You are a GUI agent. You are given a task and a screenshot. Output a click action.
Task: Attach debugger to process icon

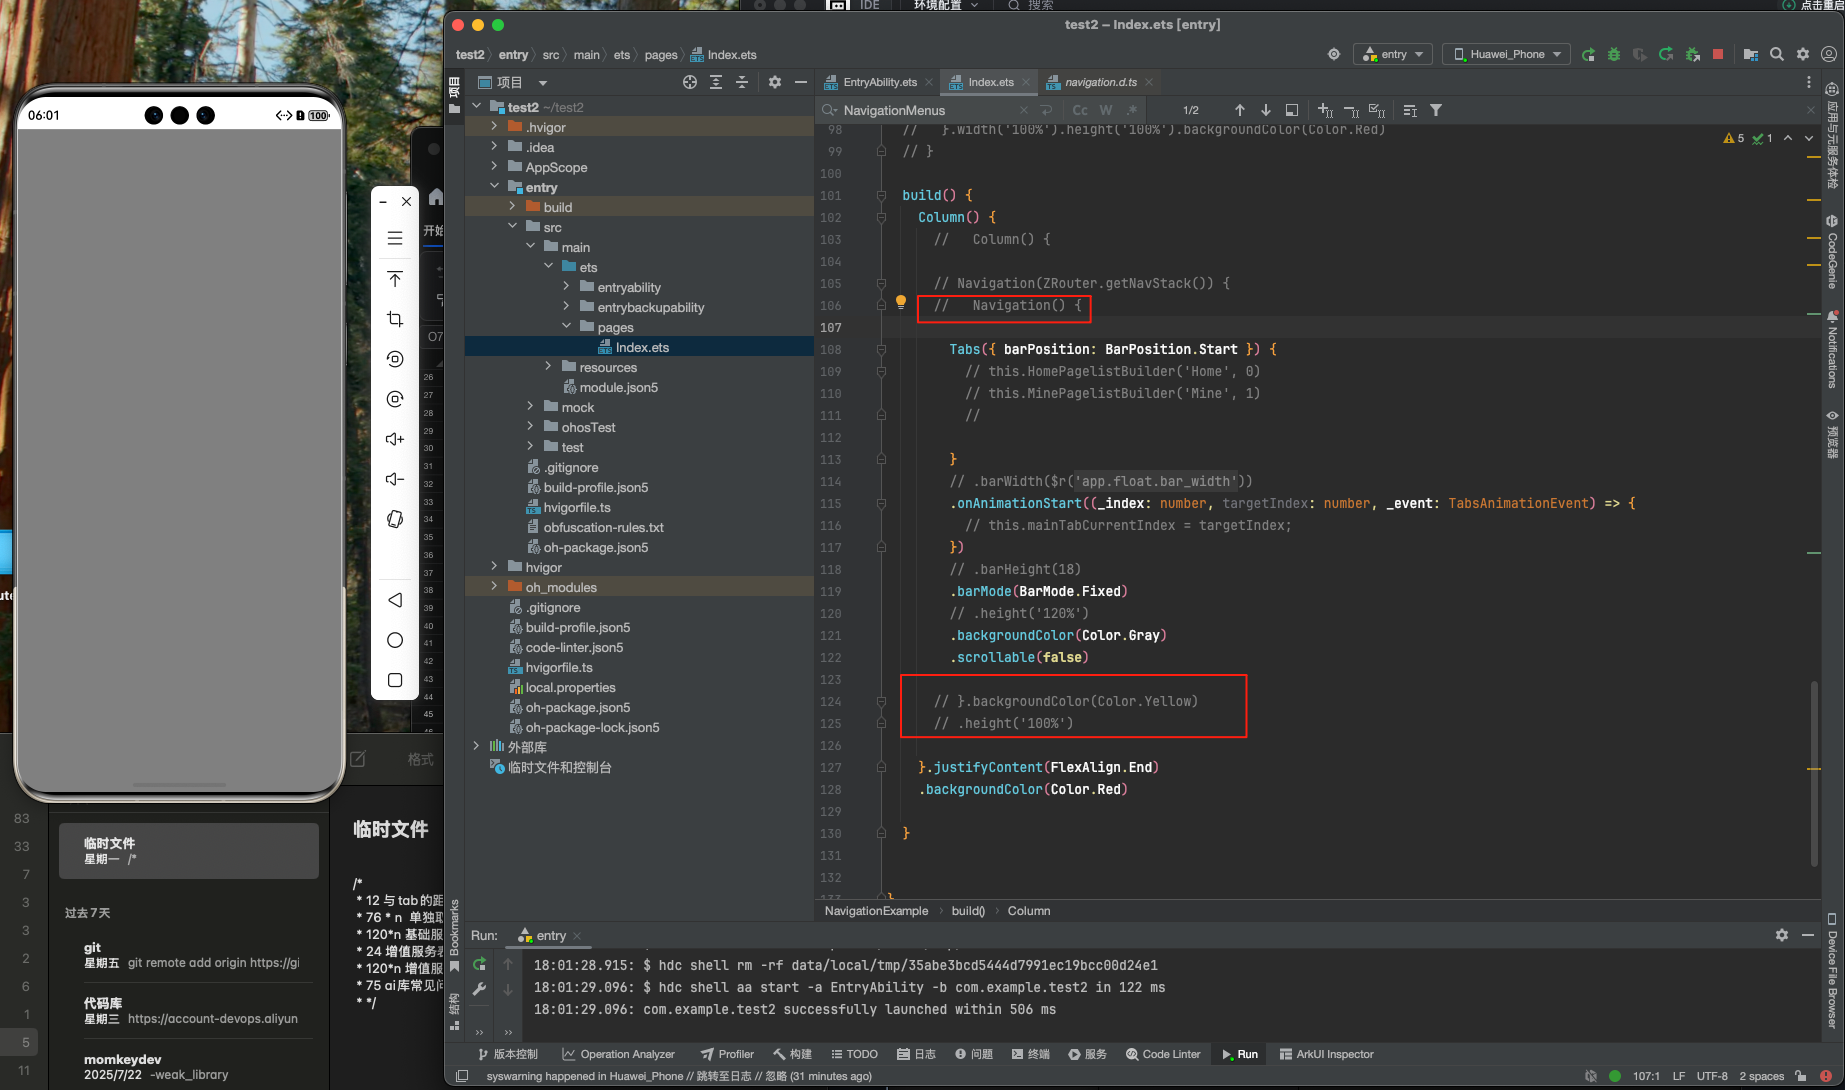tap(1692, 54)
